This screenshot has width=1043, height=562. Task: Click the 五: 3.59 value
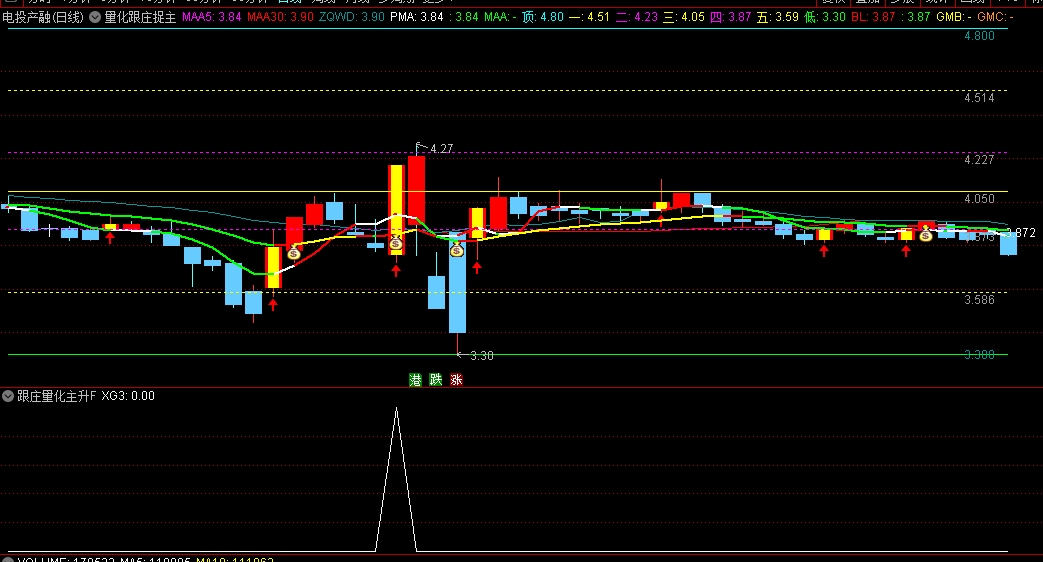778,17
